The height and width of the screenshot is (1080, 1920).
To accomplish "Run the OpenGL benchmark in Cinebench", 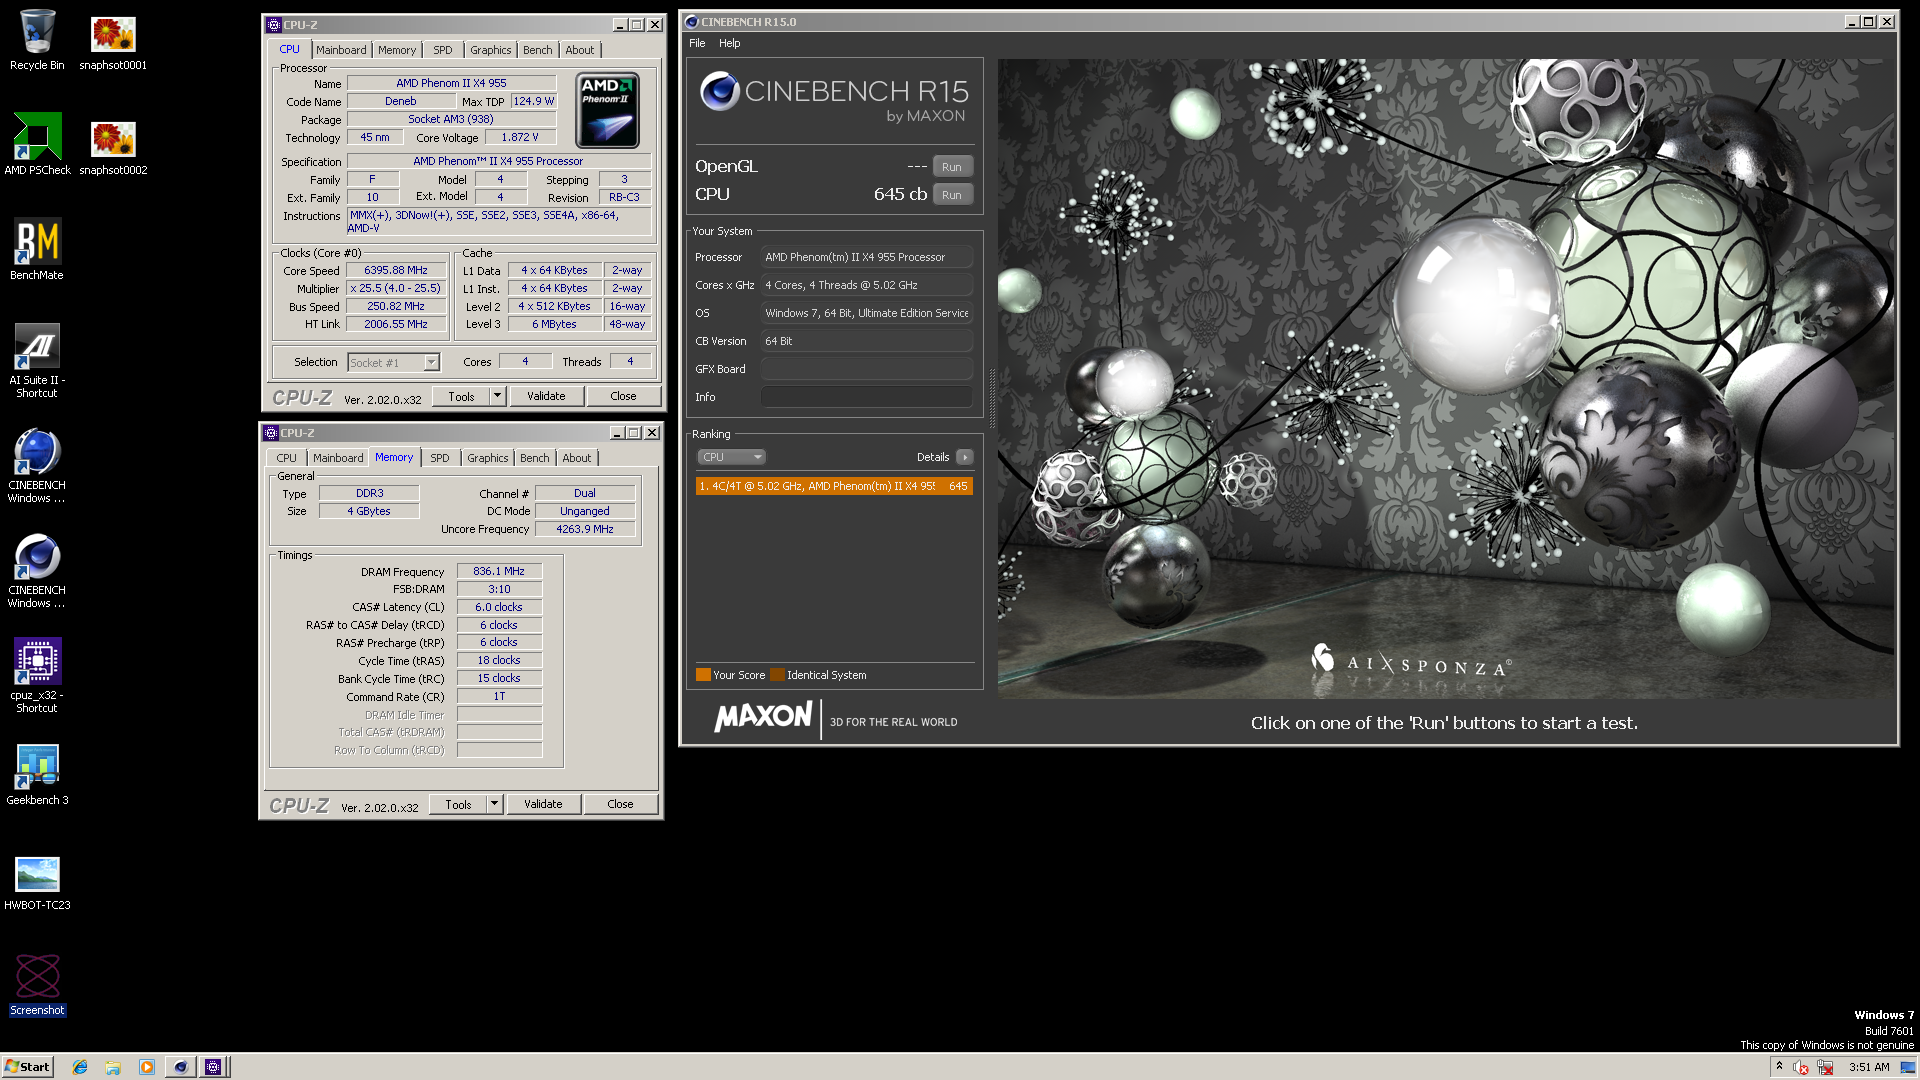I will pos(952,167).
